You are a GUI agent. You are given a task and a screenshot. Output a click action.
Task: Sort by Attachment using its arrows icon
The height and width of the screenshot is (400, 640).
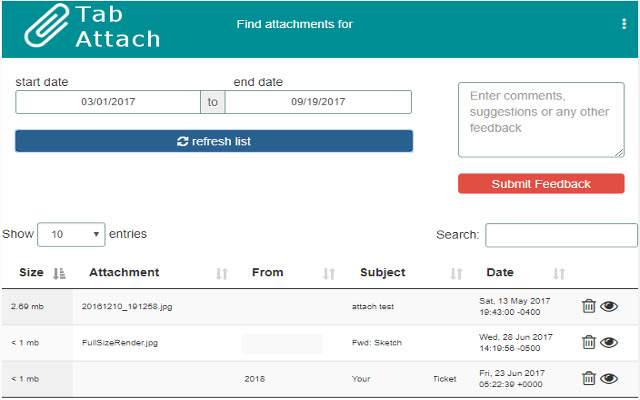(x=222, y=273)
